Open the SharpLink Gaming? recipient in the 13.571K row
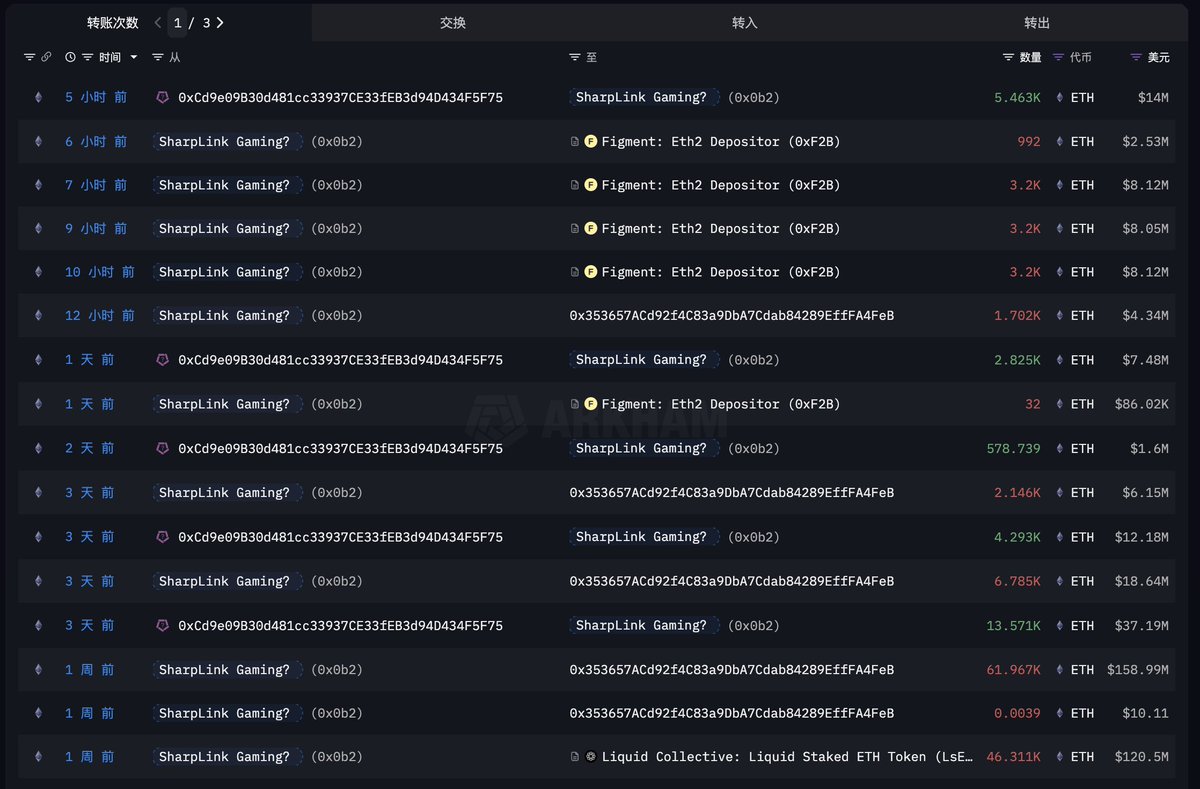 [642, 626]
